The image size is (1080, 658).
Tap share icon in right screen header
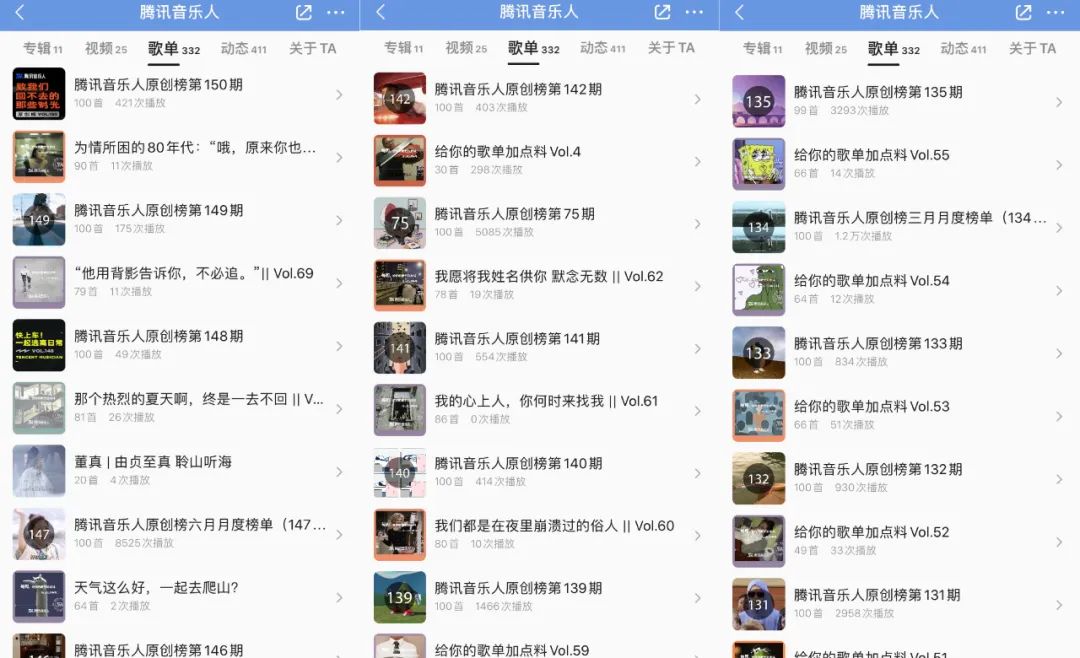point(1024,12)
